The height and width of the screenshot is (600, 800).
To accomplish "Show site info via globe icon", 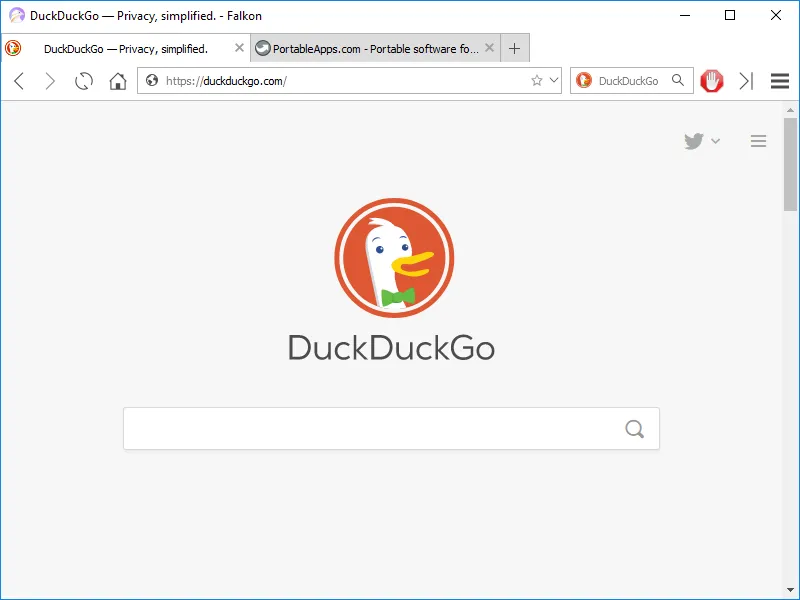I will pyautogui.click(x=152, y=81).
